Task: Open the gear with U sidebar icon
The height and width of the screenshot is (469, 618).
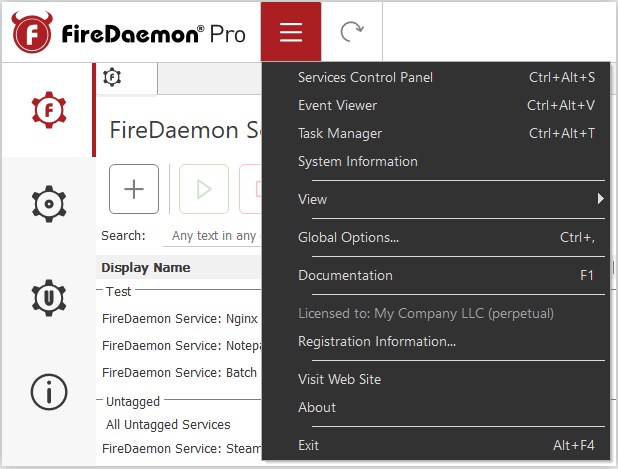Action: tap(49, 298)
